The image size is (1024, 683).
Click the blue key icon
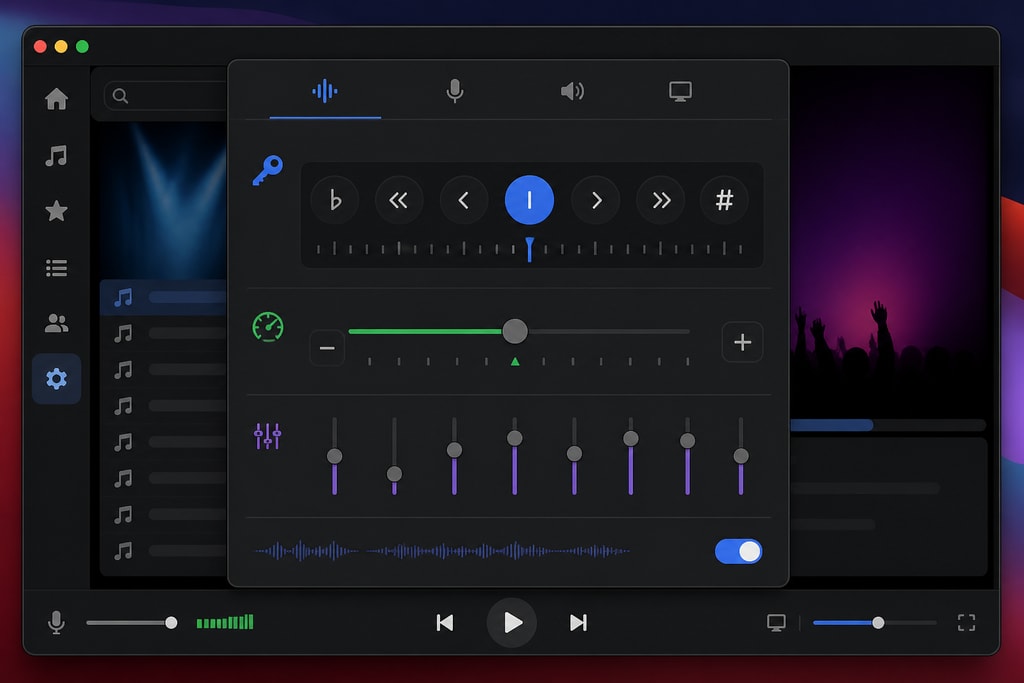[268, 170]
